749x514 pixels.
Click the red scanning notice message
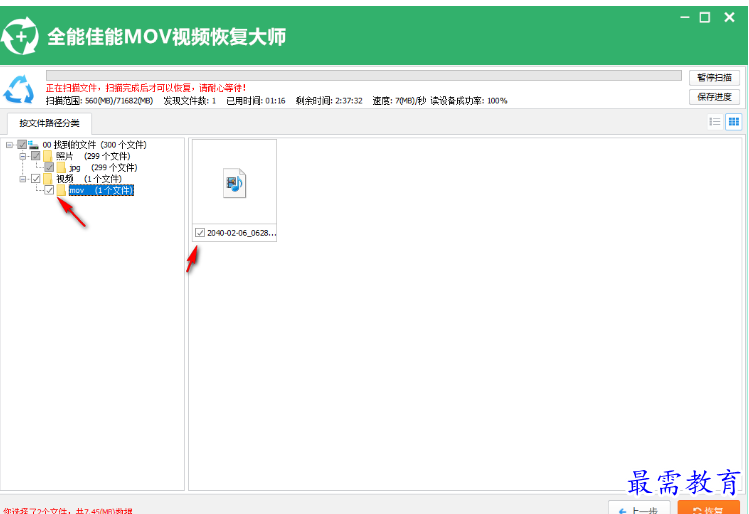point(146,88)
